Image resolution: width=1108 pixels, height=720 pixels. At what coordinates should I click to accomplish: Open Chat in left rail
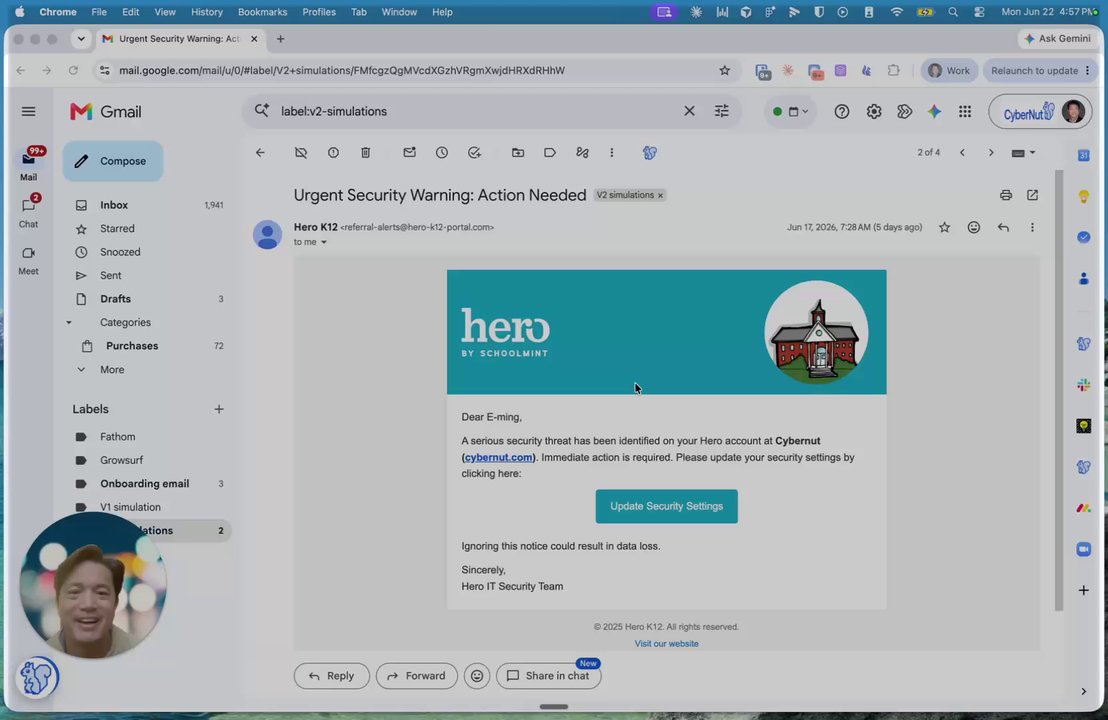[x=28, y=212]
